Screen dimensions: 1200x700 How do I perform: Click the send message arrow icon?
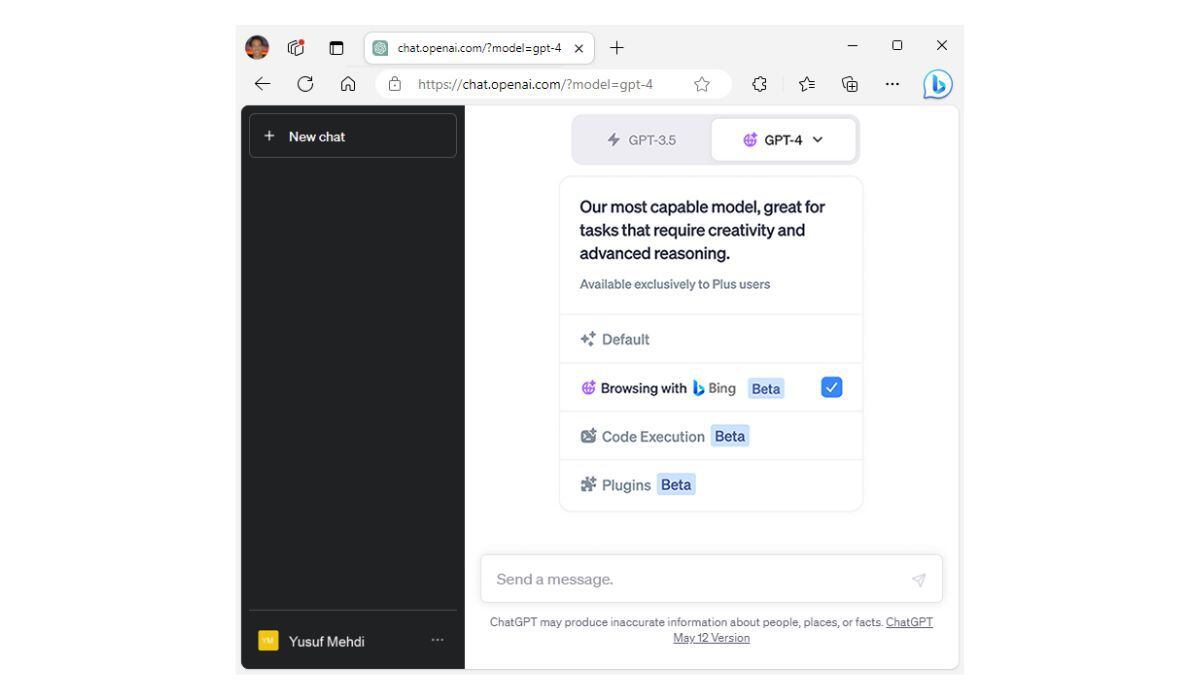918,579
